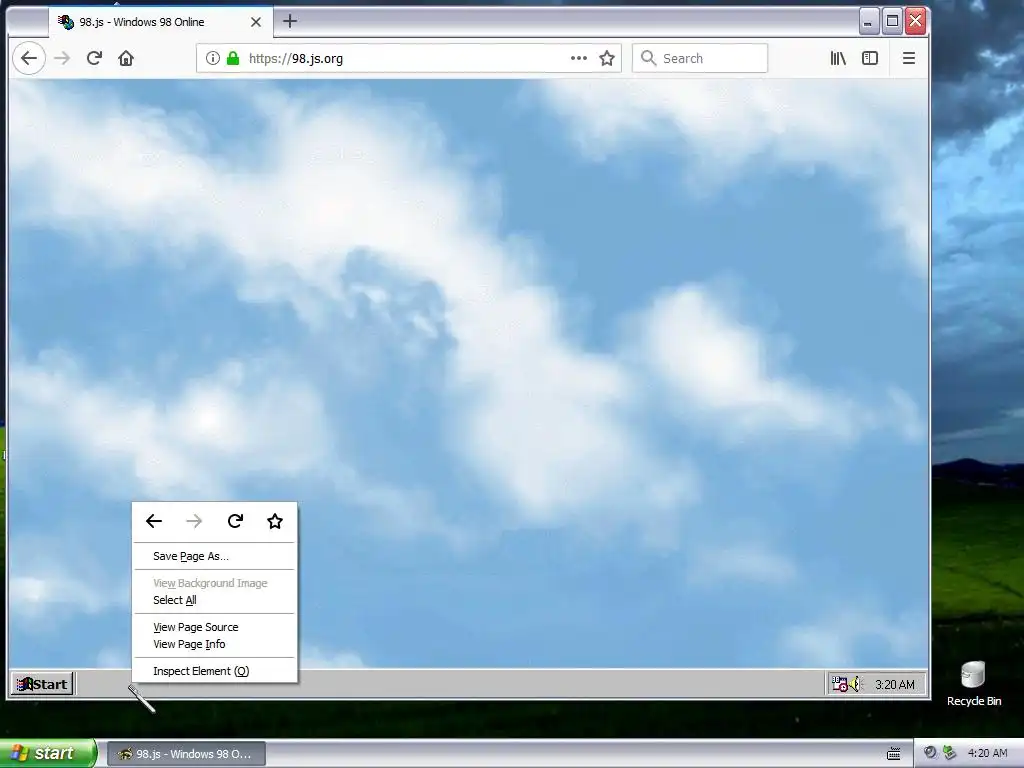Open the Windows XP green start button
This screenshot has height=768, width=1024.
coord(47,753)
